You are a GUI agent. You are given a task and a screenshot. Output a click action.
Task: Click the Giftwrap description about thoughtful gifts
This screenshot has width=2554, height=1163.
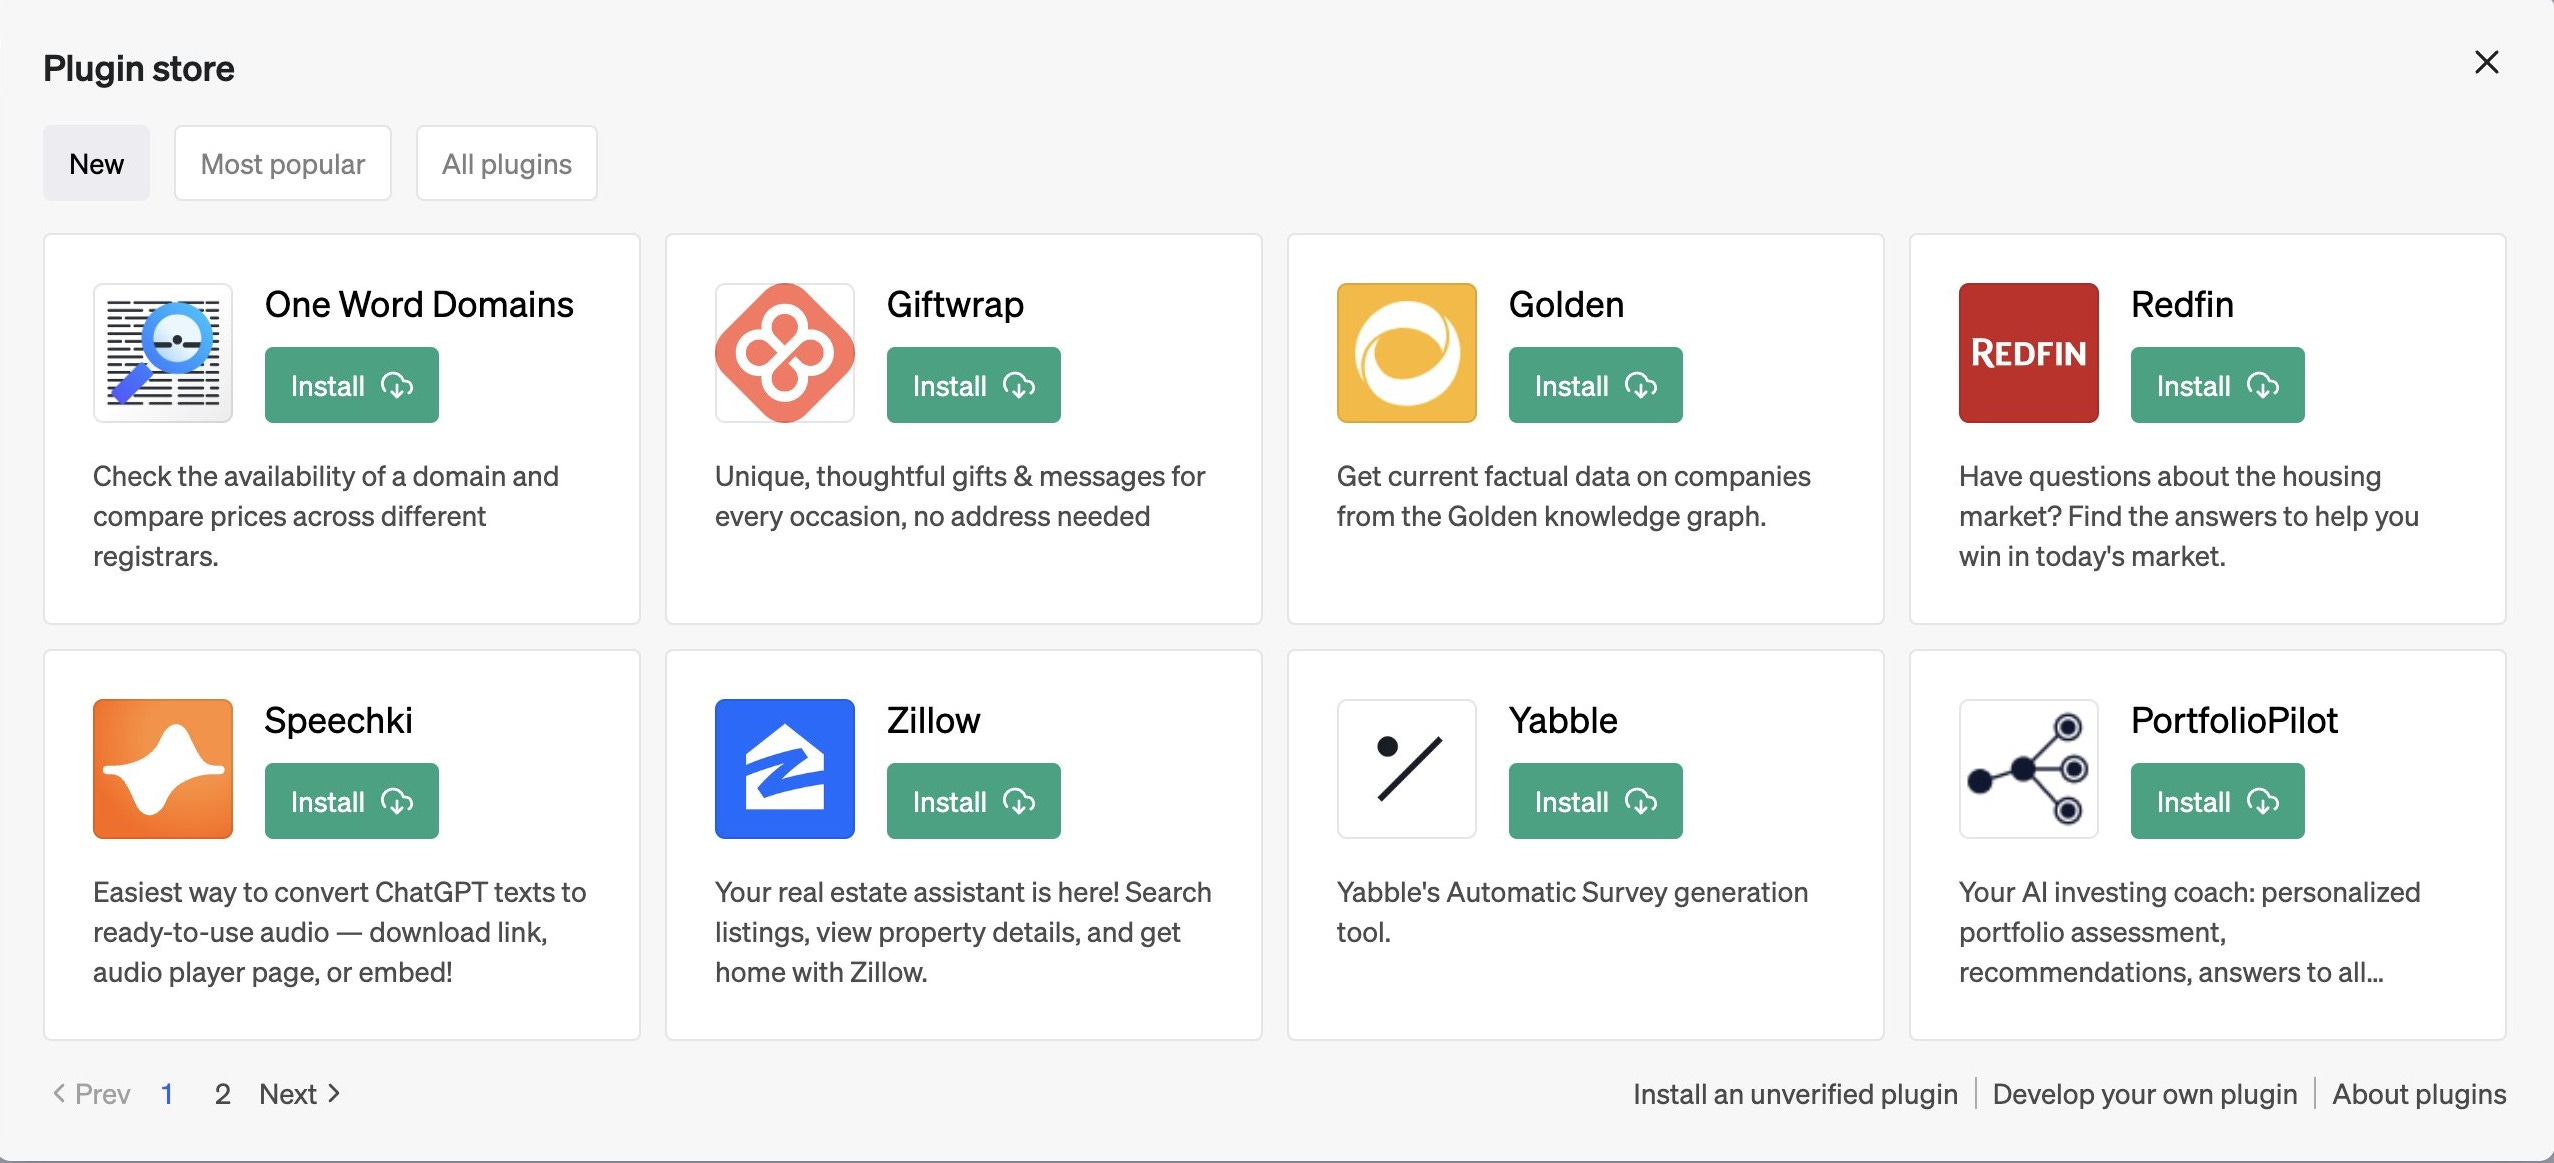(x=960, y=496)
